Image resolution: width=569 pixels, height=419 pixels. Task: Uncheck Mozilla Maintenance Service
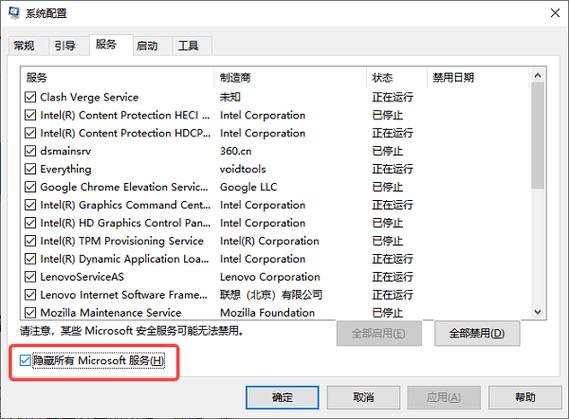[x=30, y=313]
